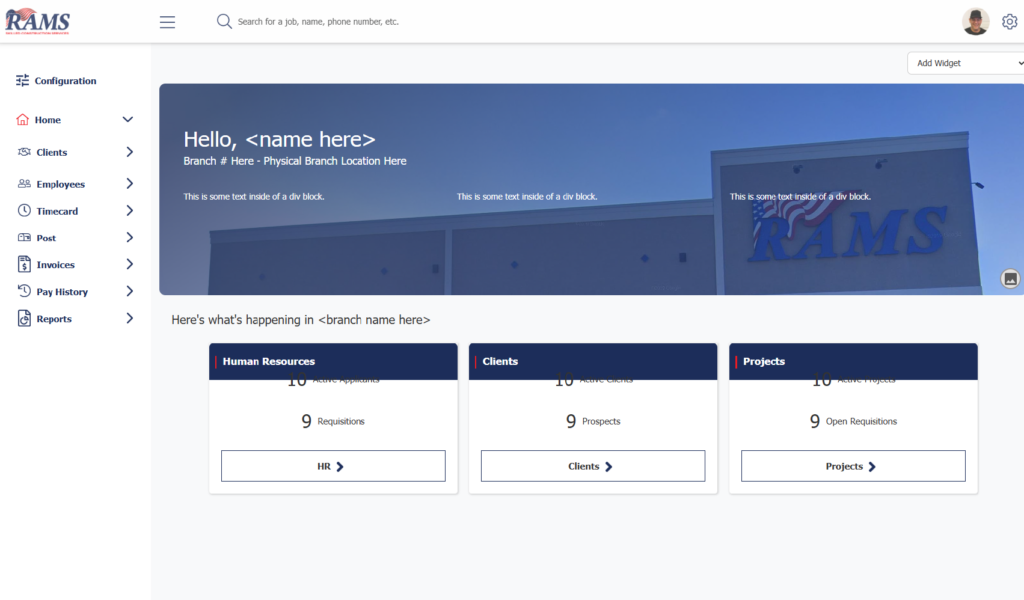1024x600 pixels.
Task: Click the Pay History icon
Action: tap(24, 292)
